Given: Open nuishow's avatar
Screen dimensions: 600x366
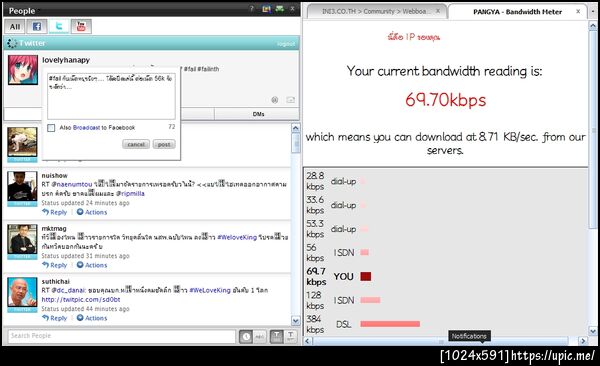Looking at the screenshot, I should coord(22,186).
